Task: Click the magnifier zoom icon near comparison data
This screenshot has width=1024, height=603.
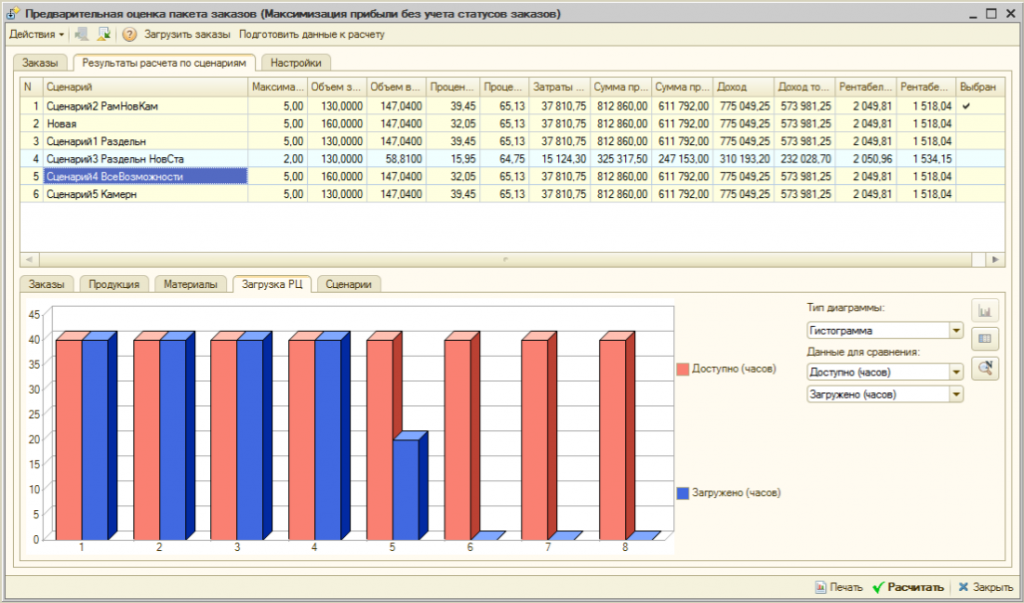Action: pyautogui.click(x=985, y=368)
